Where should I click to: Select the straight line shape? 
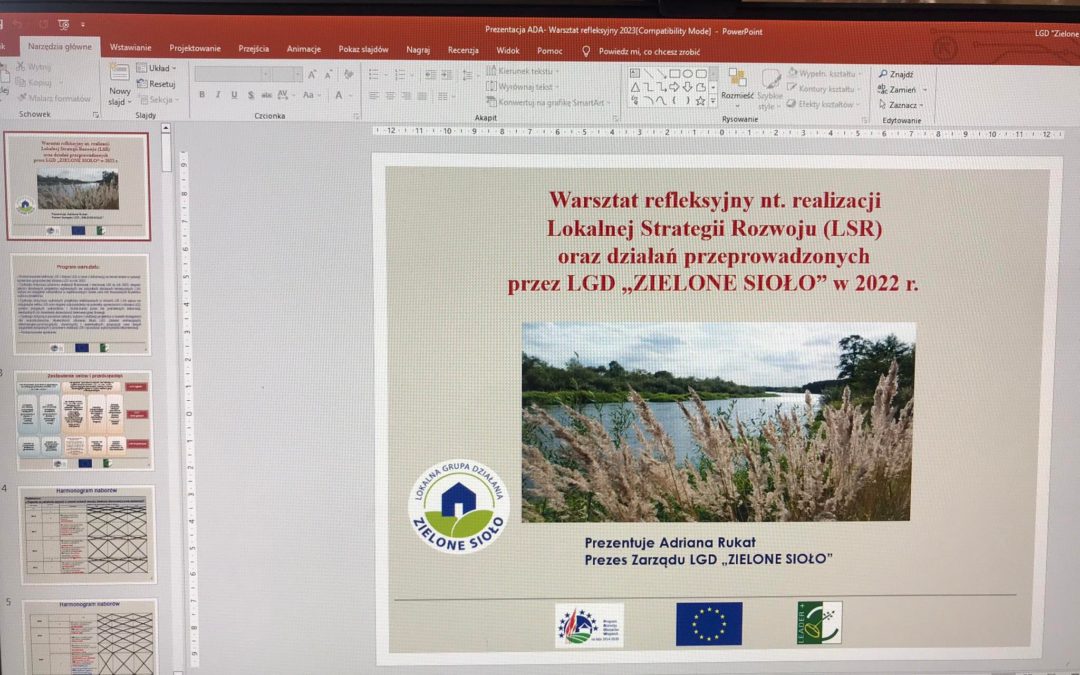tap(648, 74)
